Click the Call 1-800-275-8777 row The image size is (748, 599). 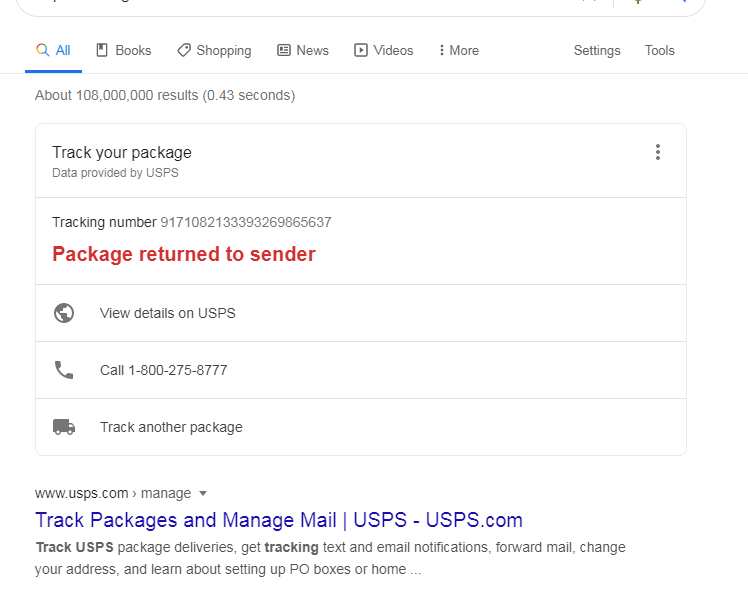coord(163,370)
